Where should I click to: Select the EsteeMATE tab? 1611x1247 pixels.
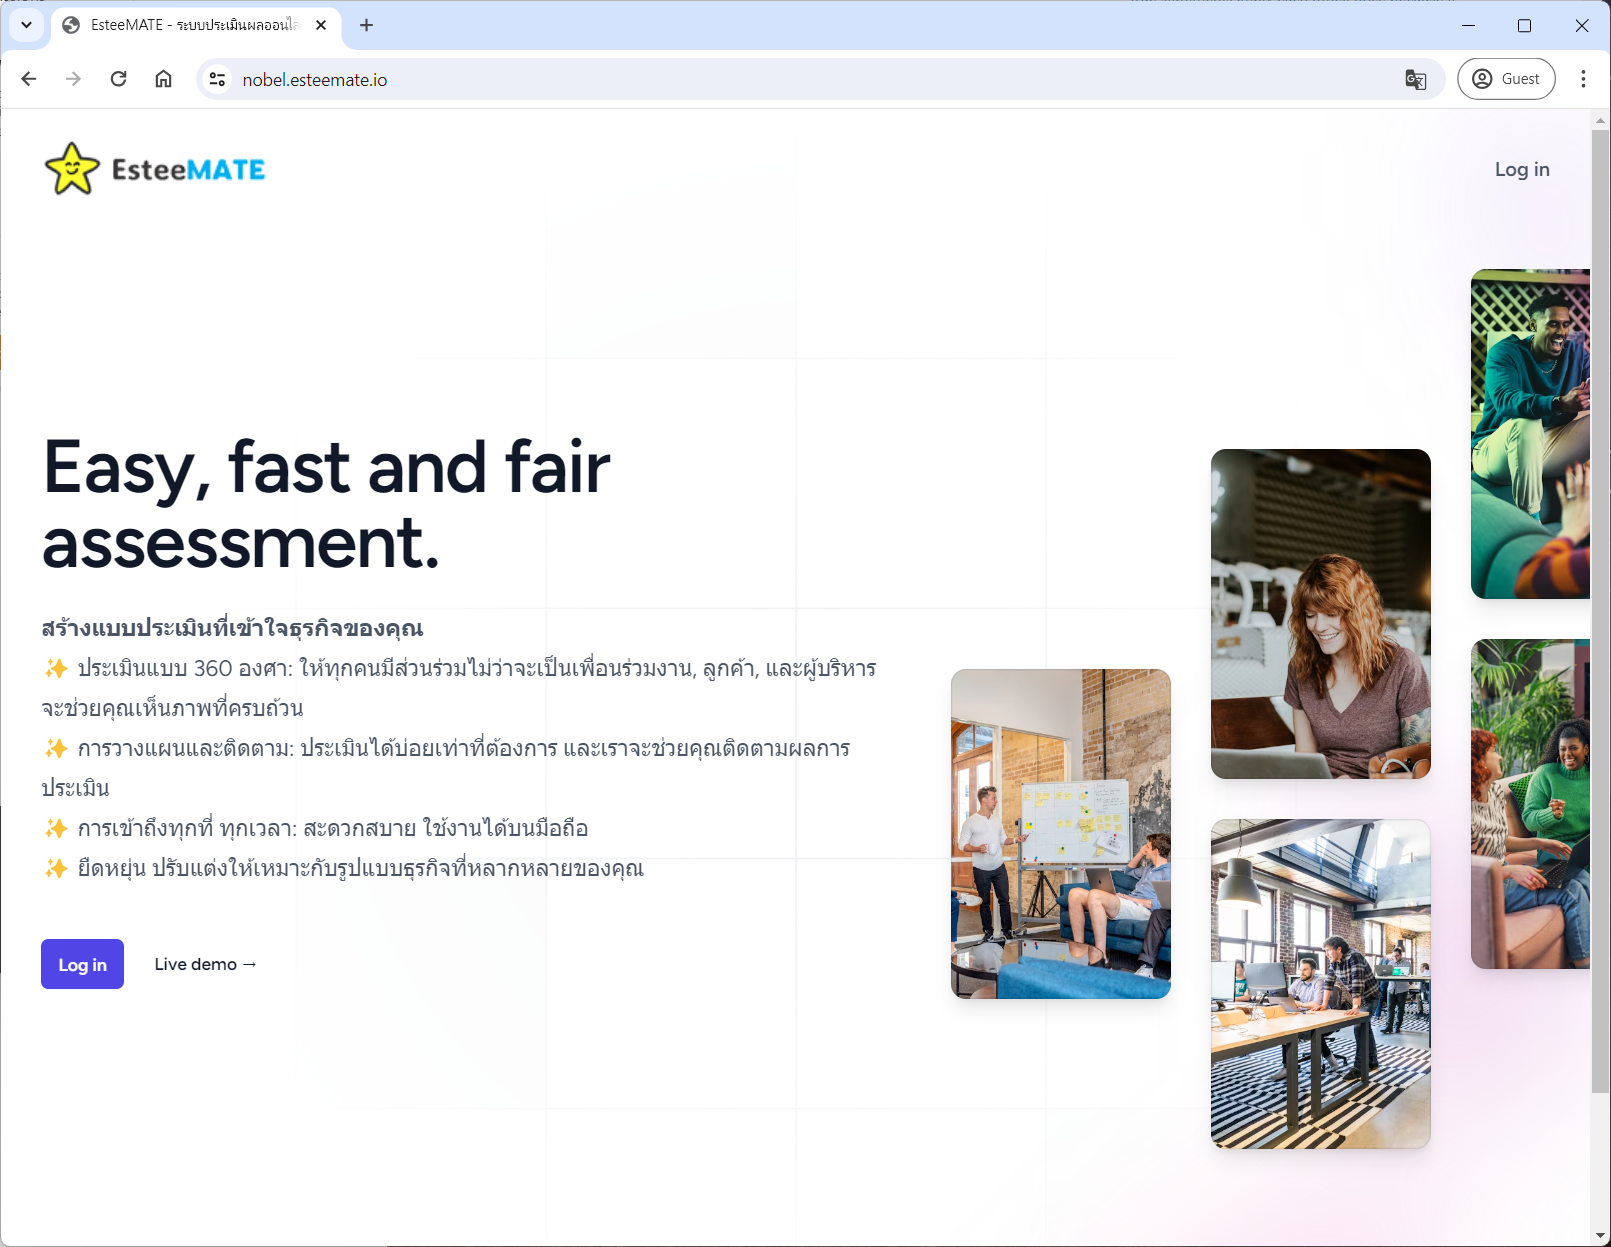click(x=190, y=25)
